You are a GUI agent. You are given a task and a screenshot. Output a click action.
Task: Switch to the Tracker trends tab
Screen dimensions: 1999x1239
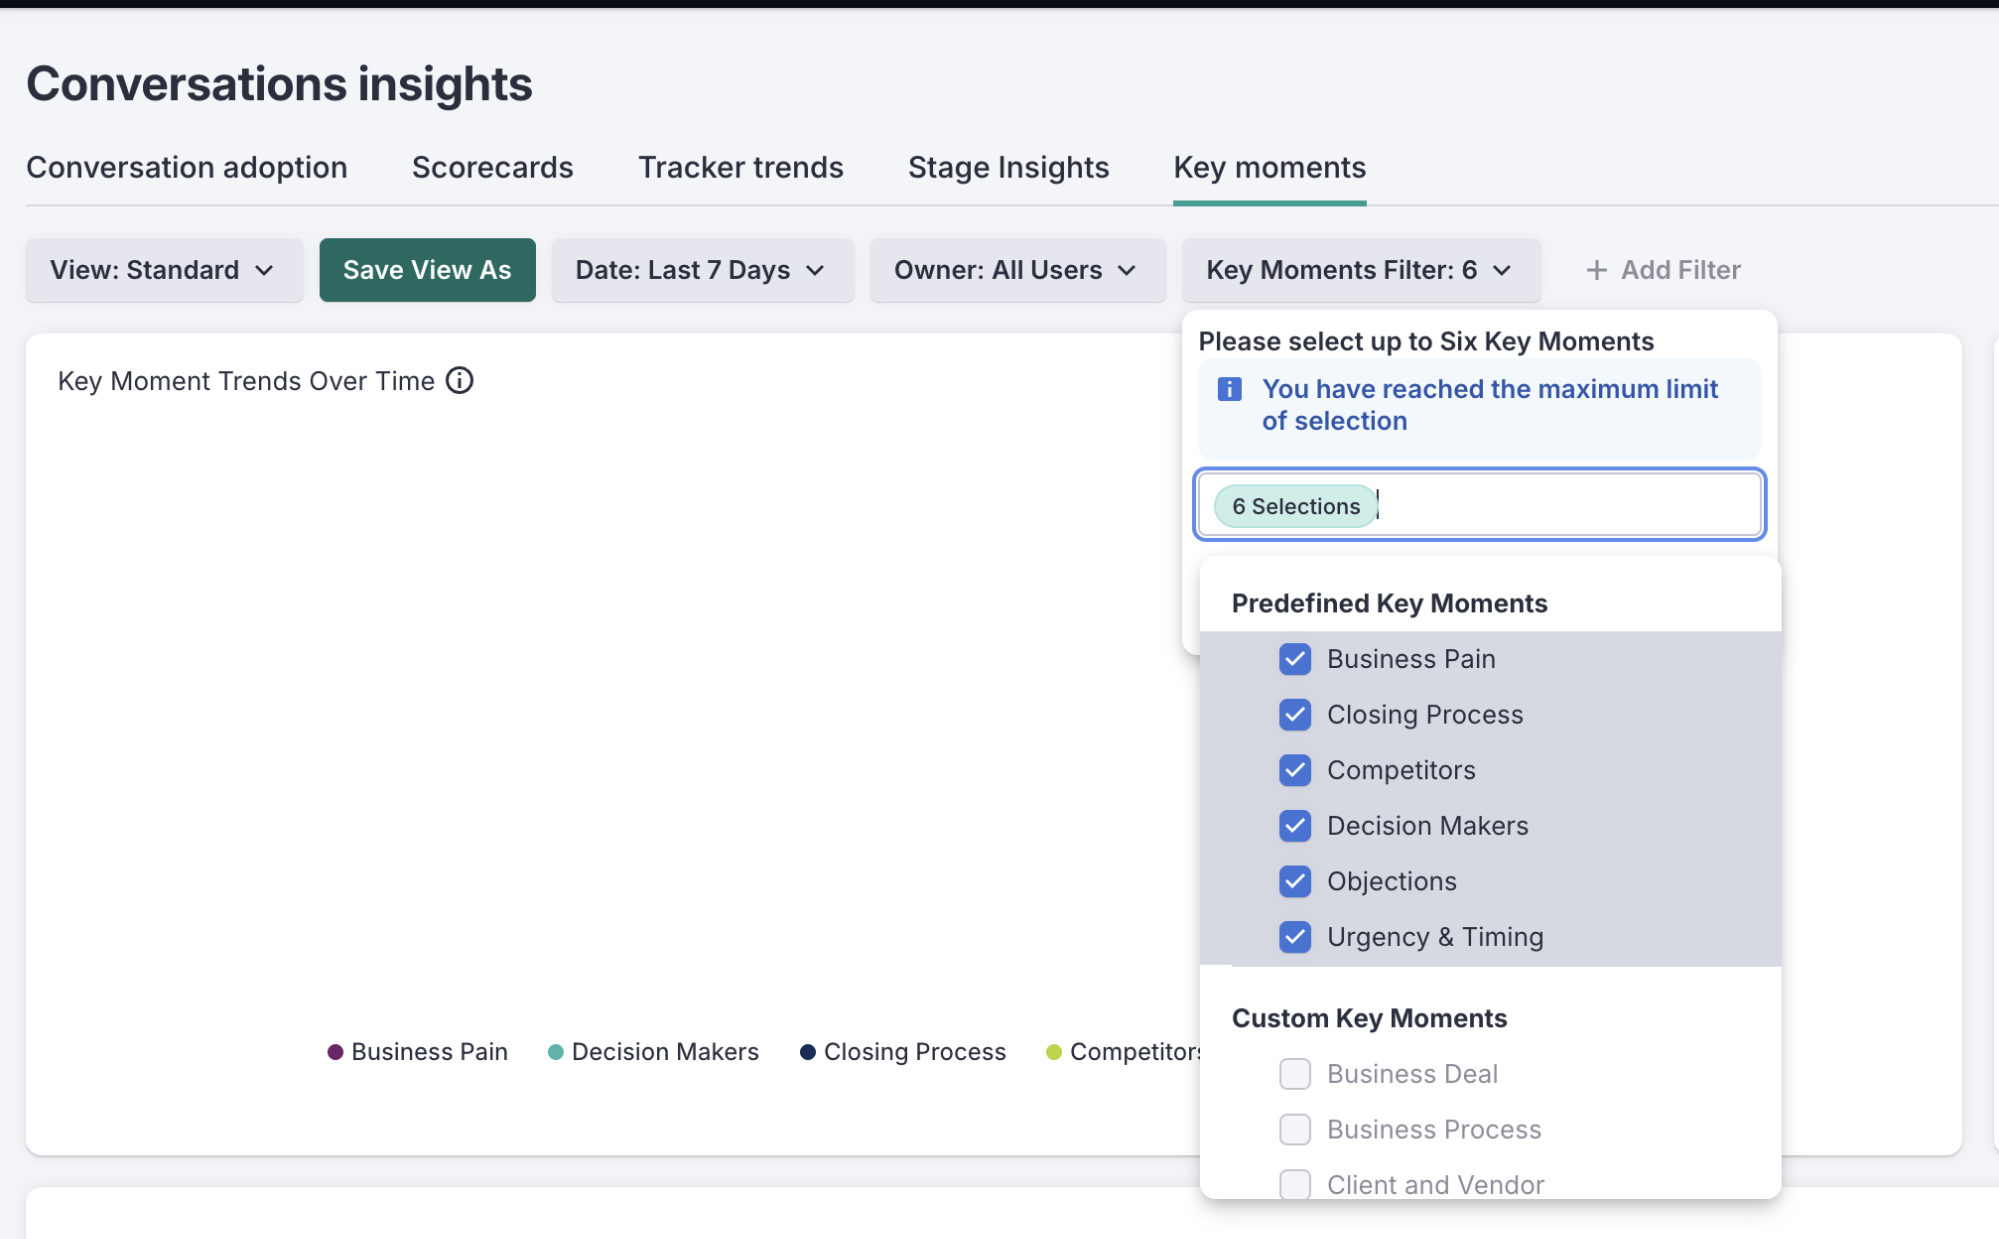point(741,167)
